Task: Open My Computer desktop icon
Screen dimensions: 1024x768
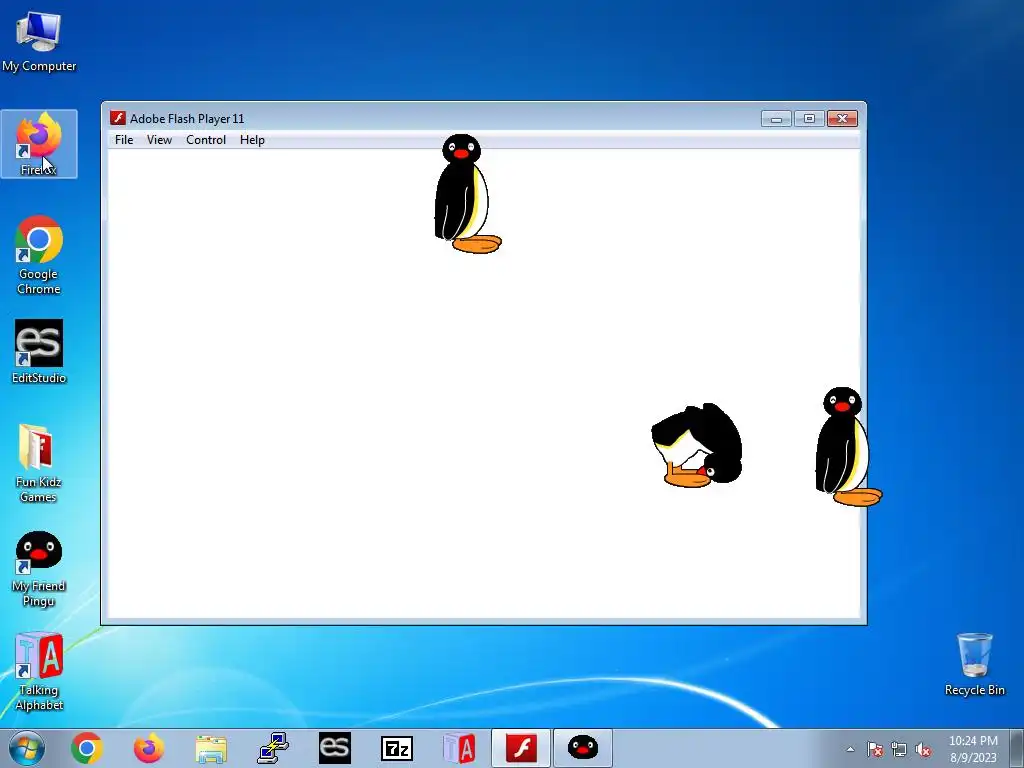Action: [39, 40]
